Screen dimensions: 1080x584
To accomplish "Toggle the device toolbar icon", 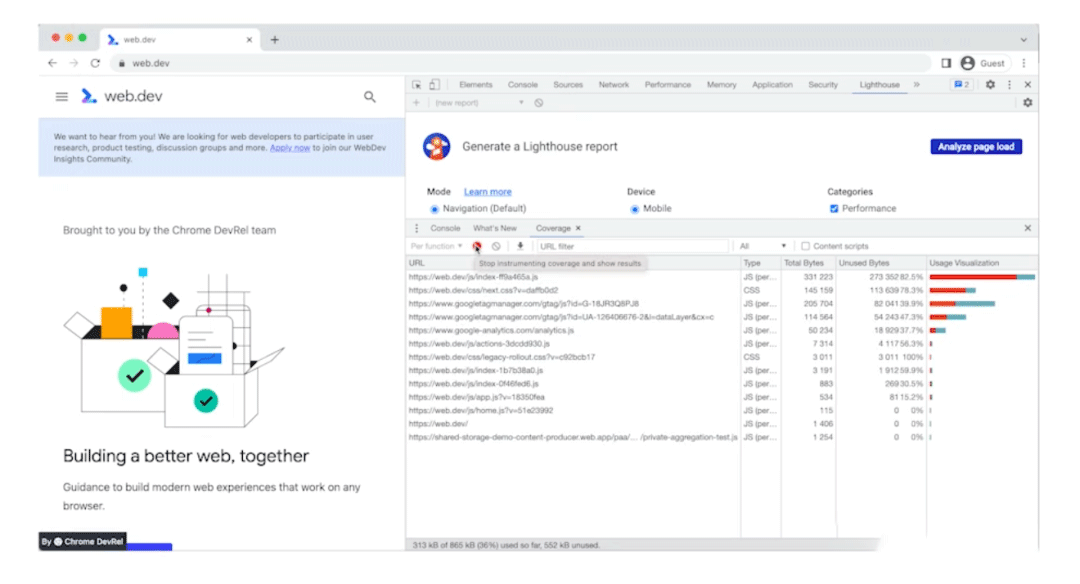I will tap(435, 85).
